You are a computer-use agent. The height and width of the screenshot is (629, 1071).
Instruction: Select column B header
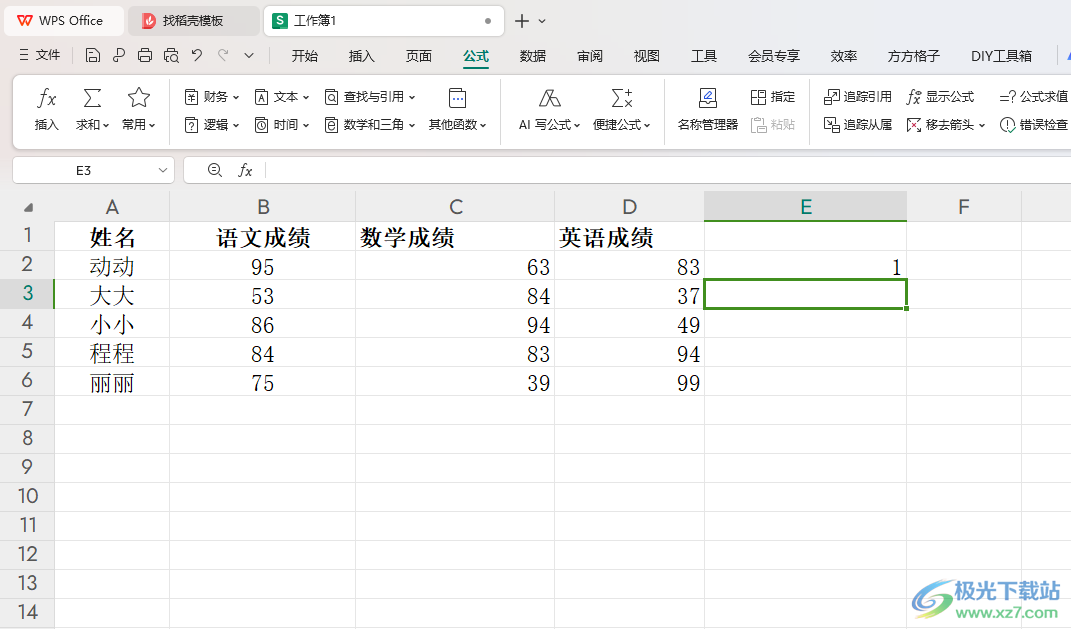coord(263,206)
